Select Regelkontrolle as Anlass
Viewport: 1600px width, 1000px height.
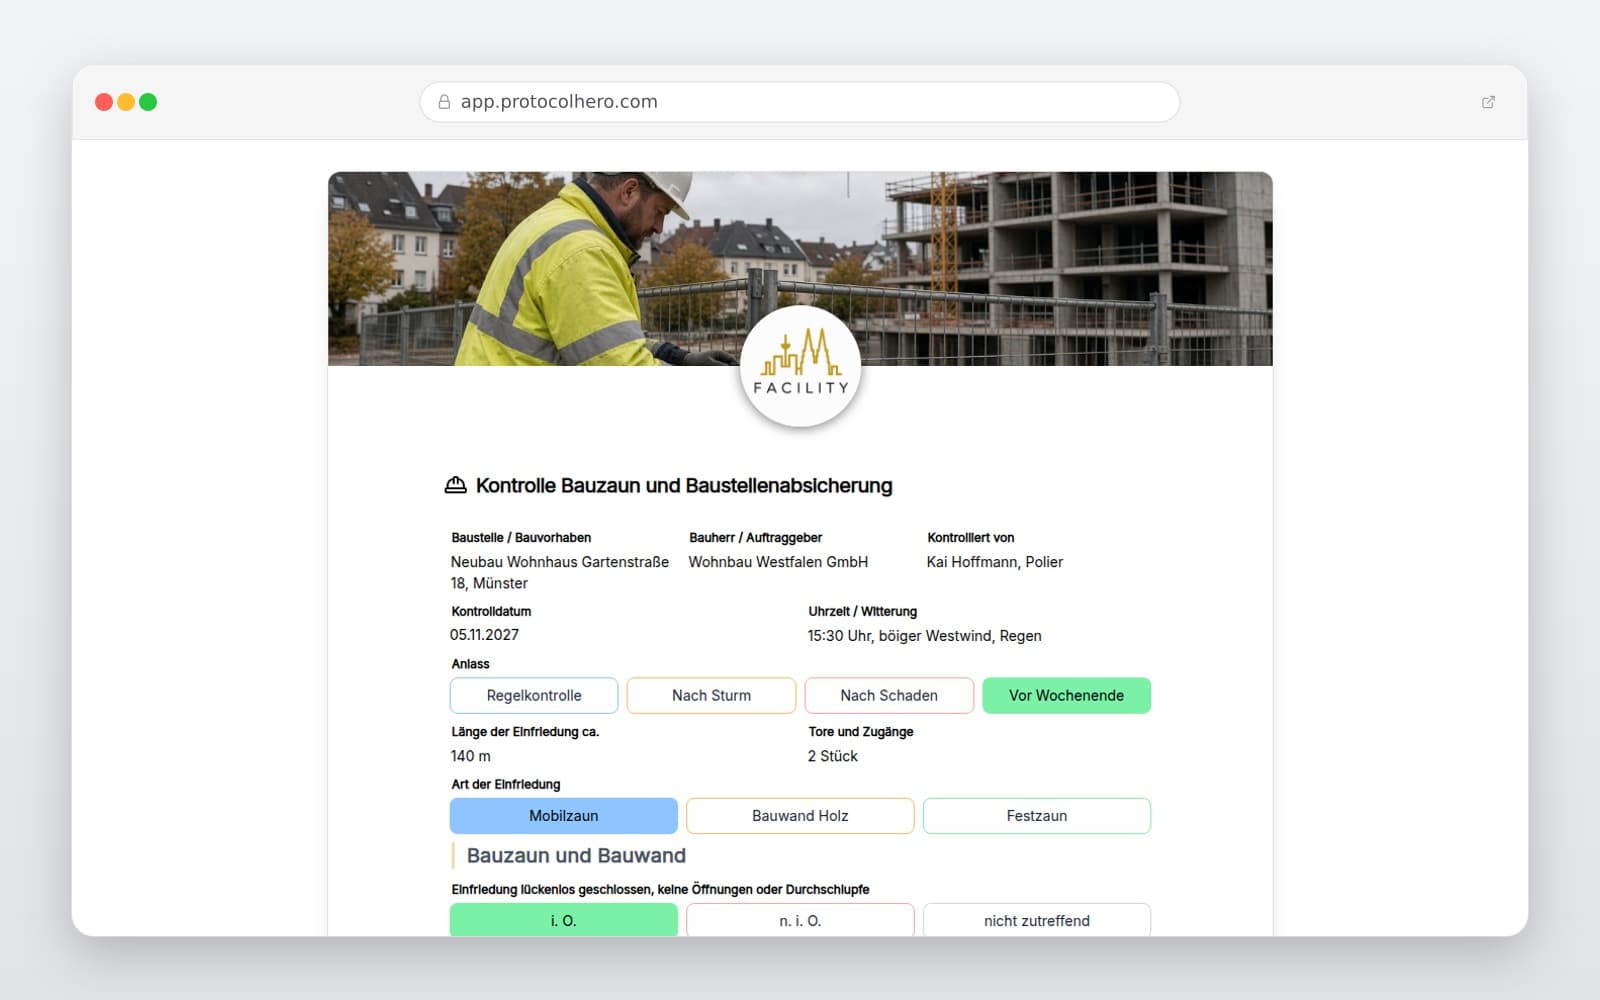pos(534,695)
